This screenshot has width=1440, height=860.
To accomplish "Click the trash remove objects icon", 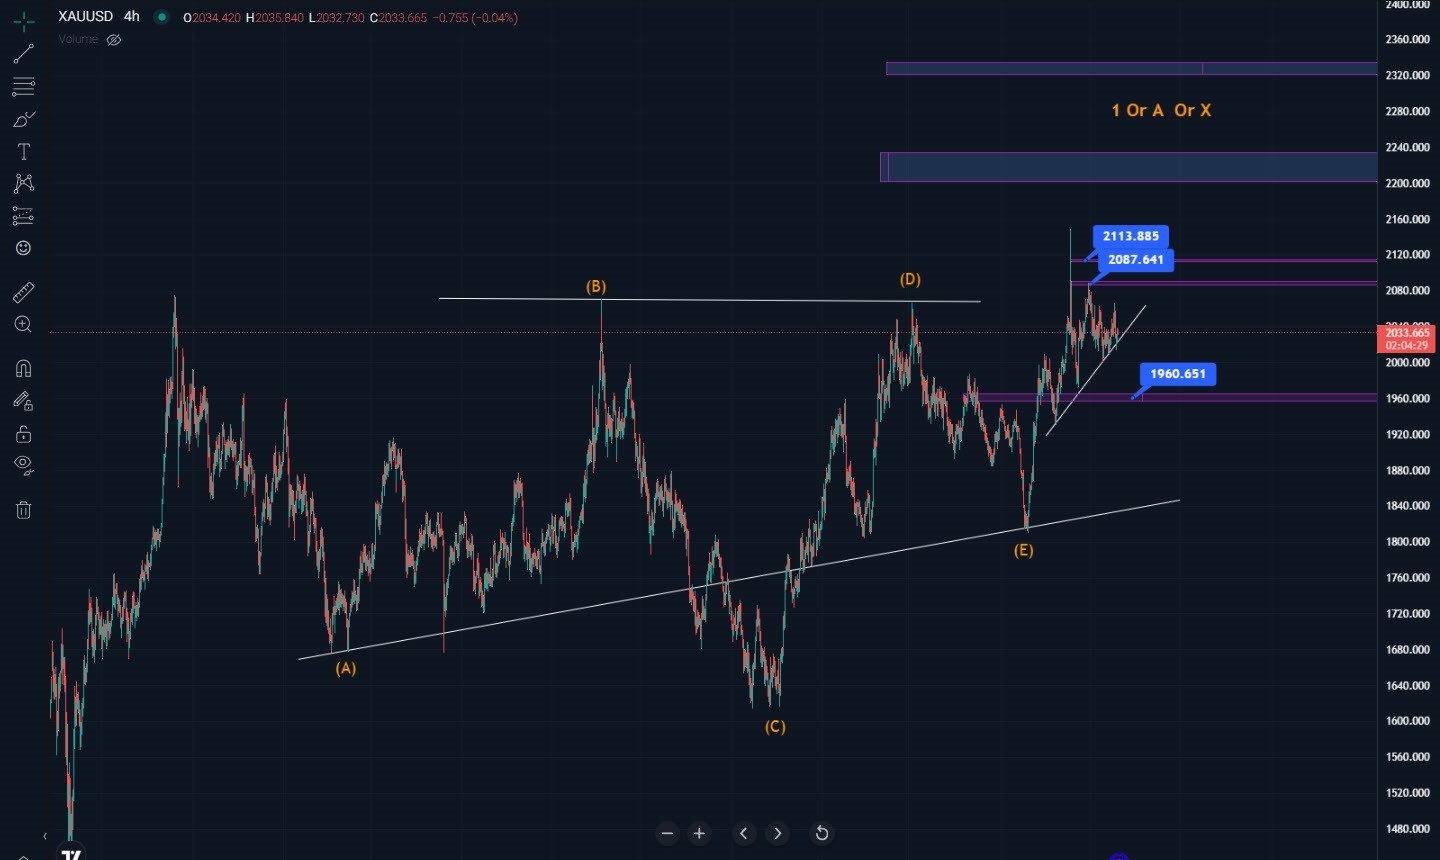I will point(23,510).
